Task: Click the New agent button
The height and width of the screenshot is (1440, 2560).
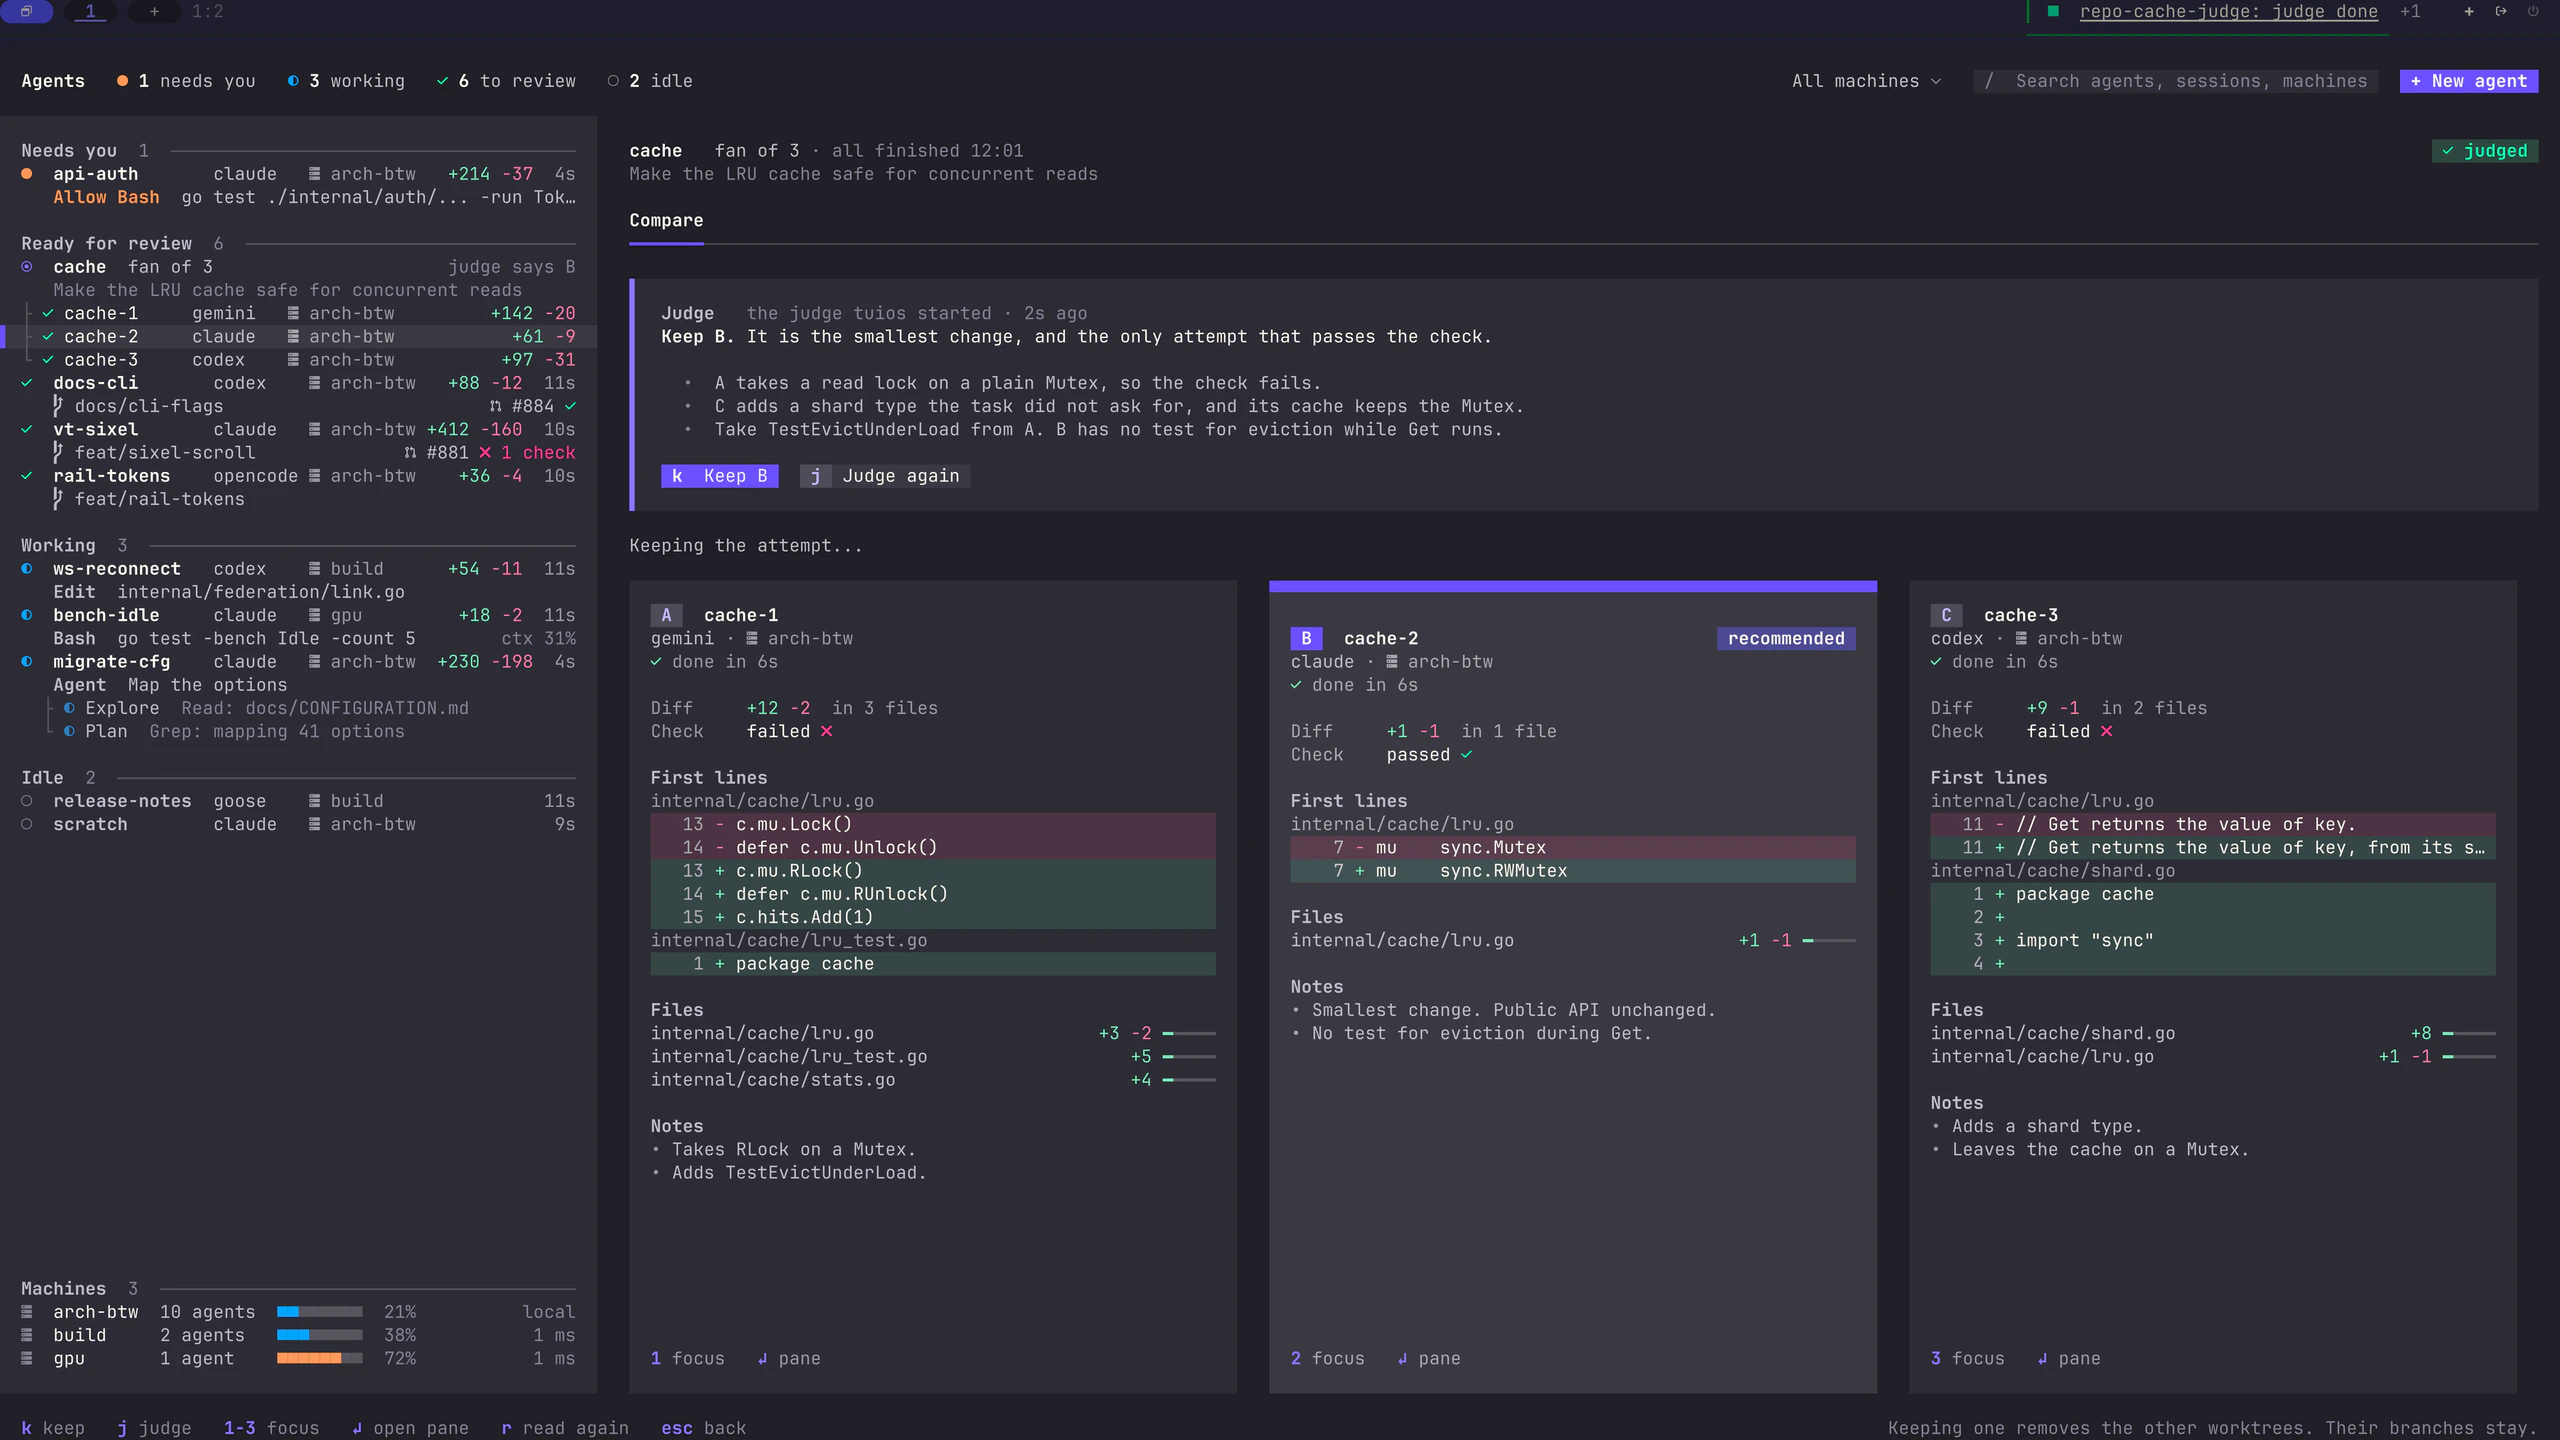Action: [2468, 81]
